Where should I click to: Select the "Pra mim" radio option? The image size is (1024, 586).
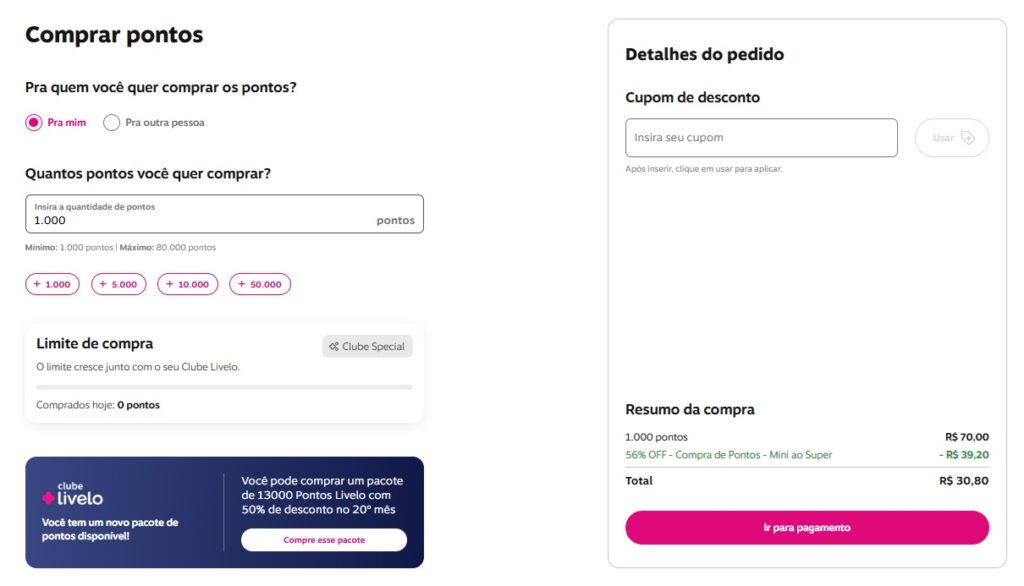coord(34,123)
